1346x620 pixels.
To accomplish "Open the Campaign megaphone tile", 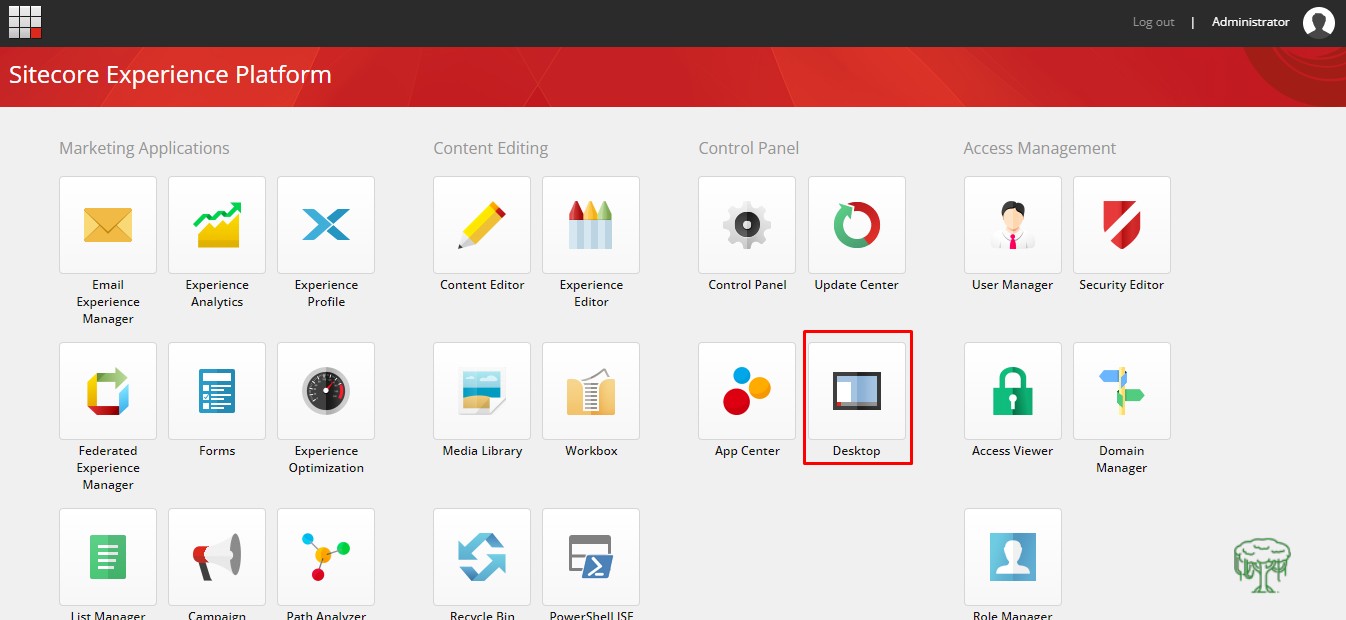I will tap(217, 557).
